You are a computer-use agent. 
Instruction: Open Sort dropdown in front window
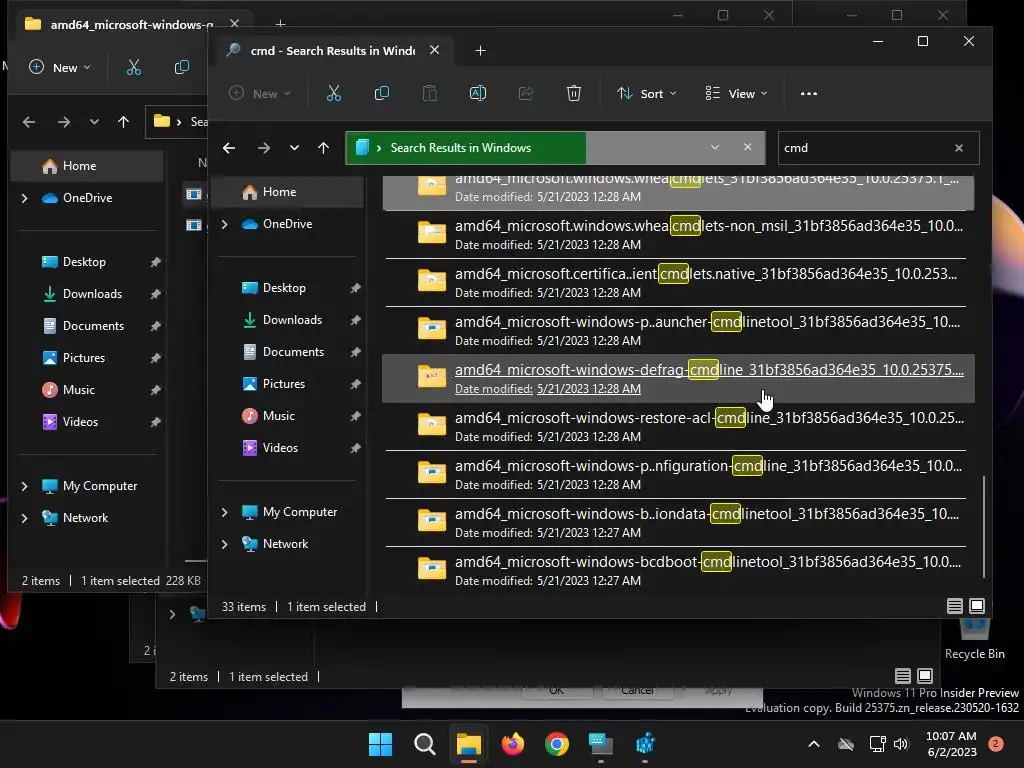[647, 93]
